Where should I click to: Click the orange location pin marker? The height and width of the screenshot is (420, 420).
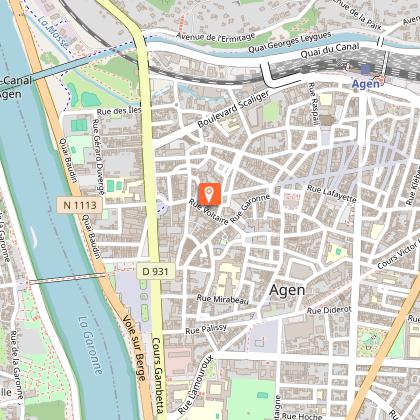[x=210, y=194]
